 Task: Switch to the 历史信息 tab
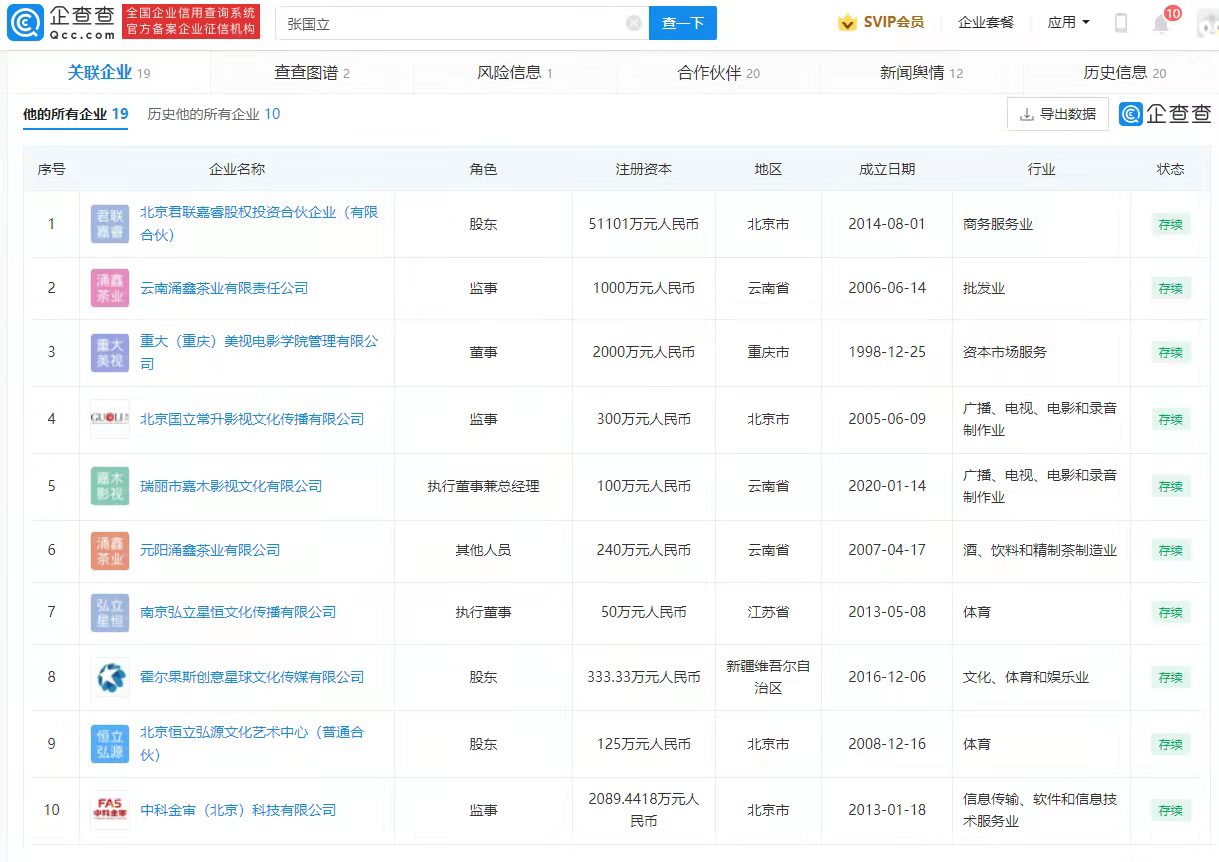point(1125,73)
